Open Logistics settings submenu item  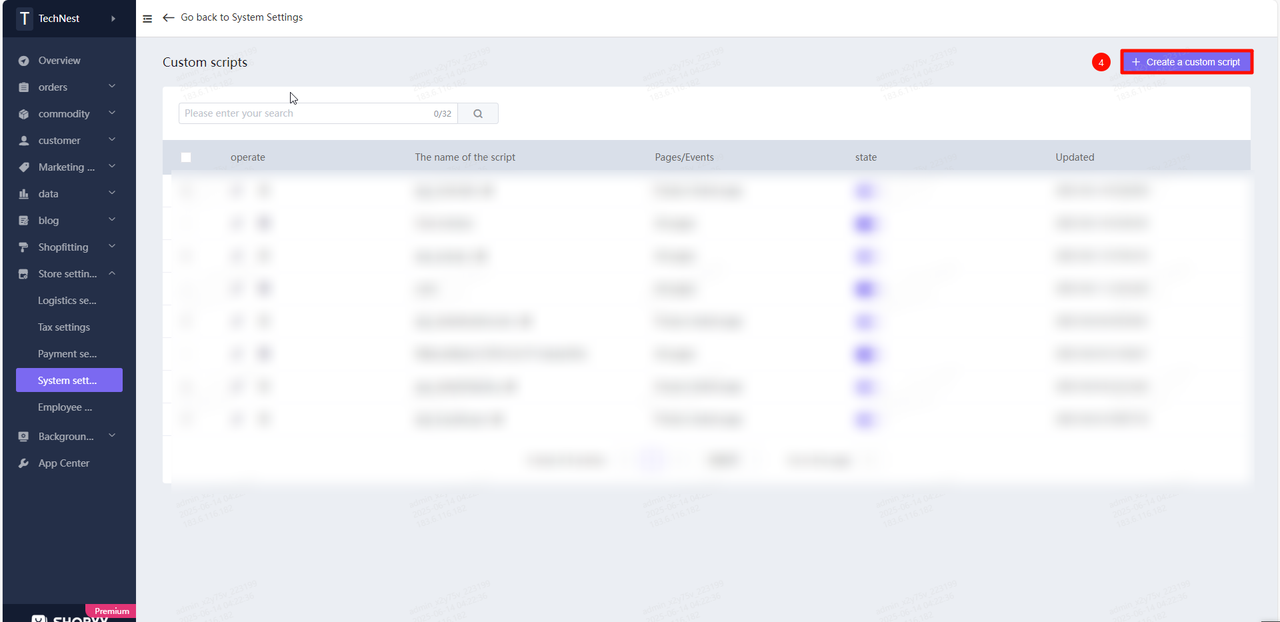tap(69, 300)
